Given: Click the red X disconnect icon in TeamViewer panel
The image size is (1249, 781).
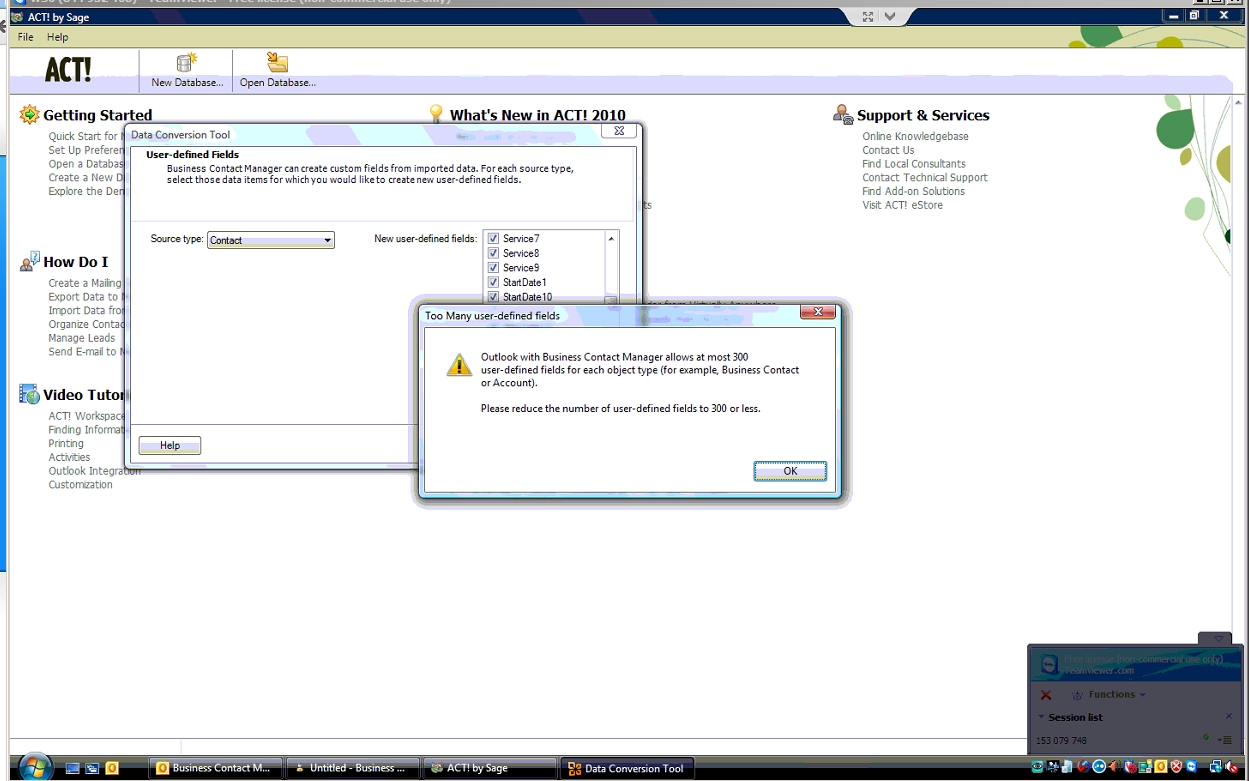Looking at the screenshot, I should tap(1046, 695).
